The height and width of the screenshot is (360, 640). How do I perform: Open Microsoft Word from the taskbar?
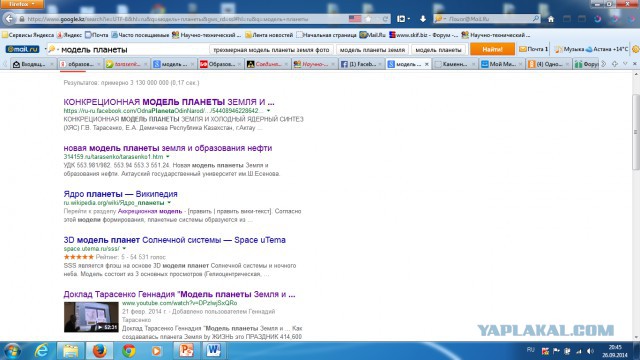(213, 351)
